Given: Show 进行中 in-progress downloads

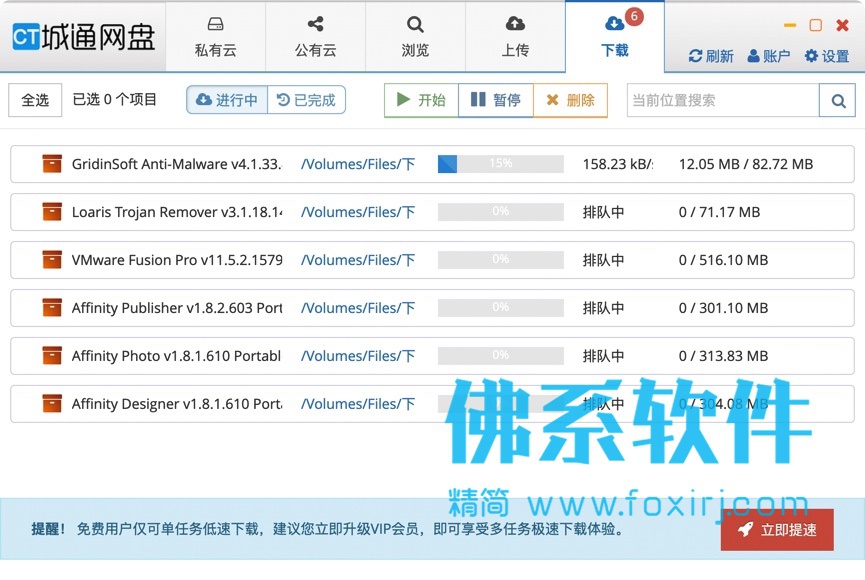Looking at the screenshot, I should pyautogui.click(x=227, y=100).
